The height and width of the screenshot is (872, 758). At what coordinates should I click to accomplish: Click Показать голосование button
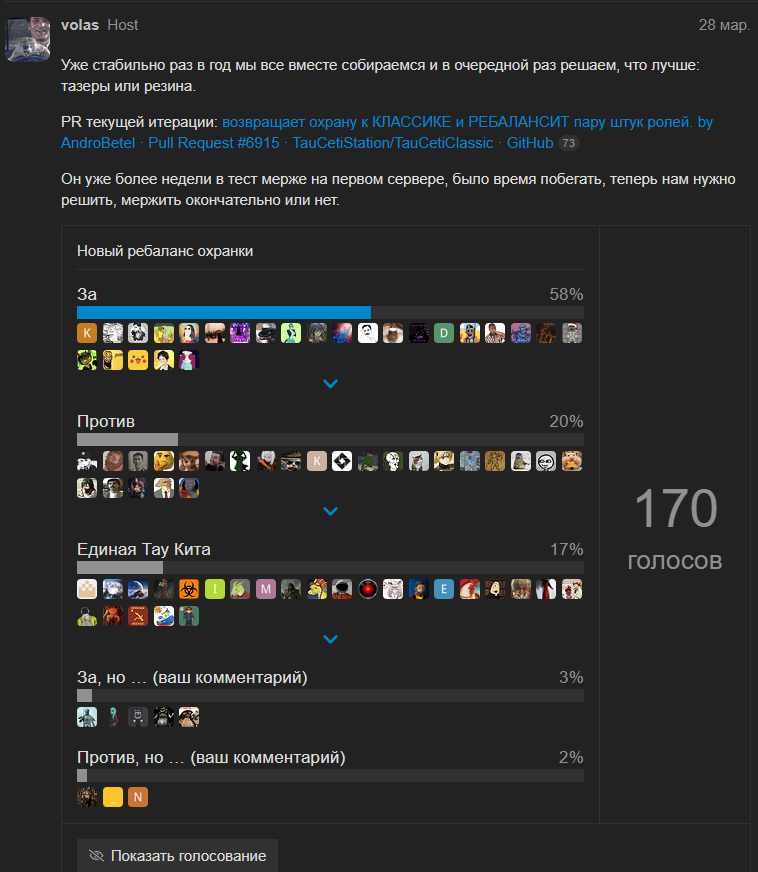(177, 856)
